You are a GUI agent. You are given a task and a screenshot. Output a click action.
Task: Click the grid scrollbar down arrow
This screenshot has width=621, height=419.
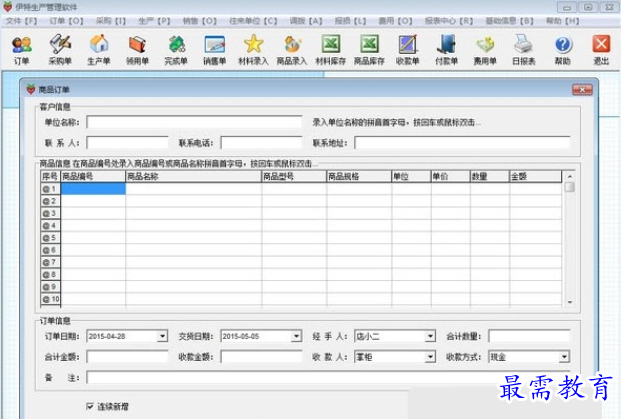click(570, 302)
